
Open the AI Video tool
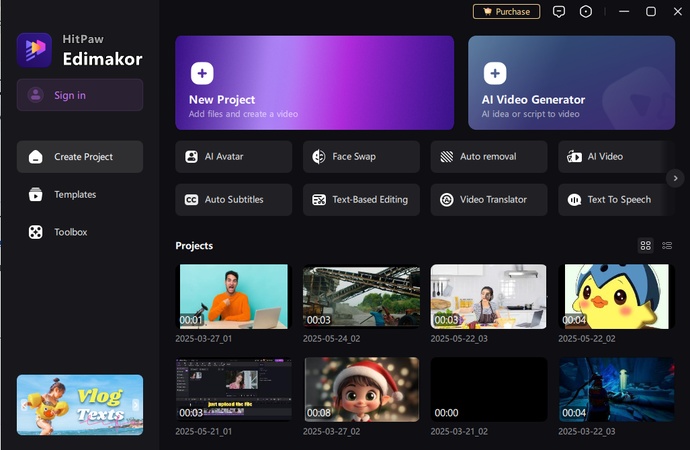click(614, 157)
